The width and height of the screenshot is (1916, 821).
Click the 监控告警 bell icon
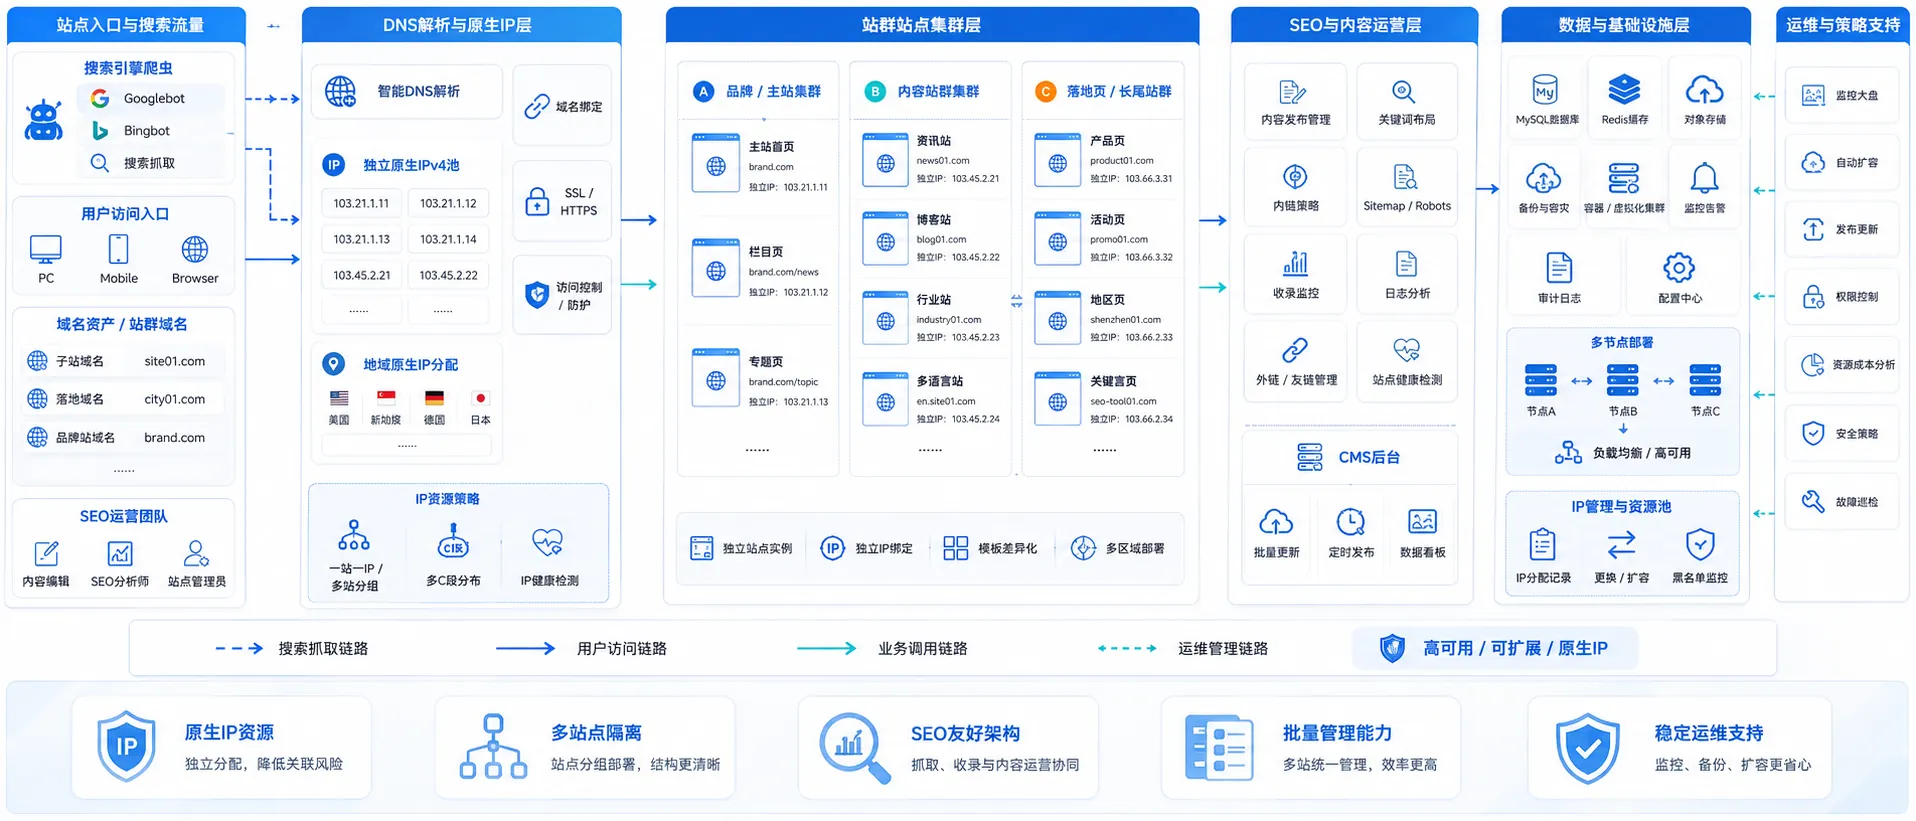tap(1704, 178)
